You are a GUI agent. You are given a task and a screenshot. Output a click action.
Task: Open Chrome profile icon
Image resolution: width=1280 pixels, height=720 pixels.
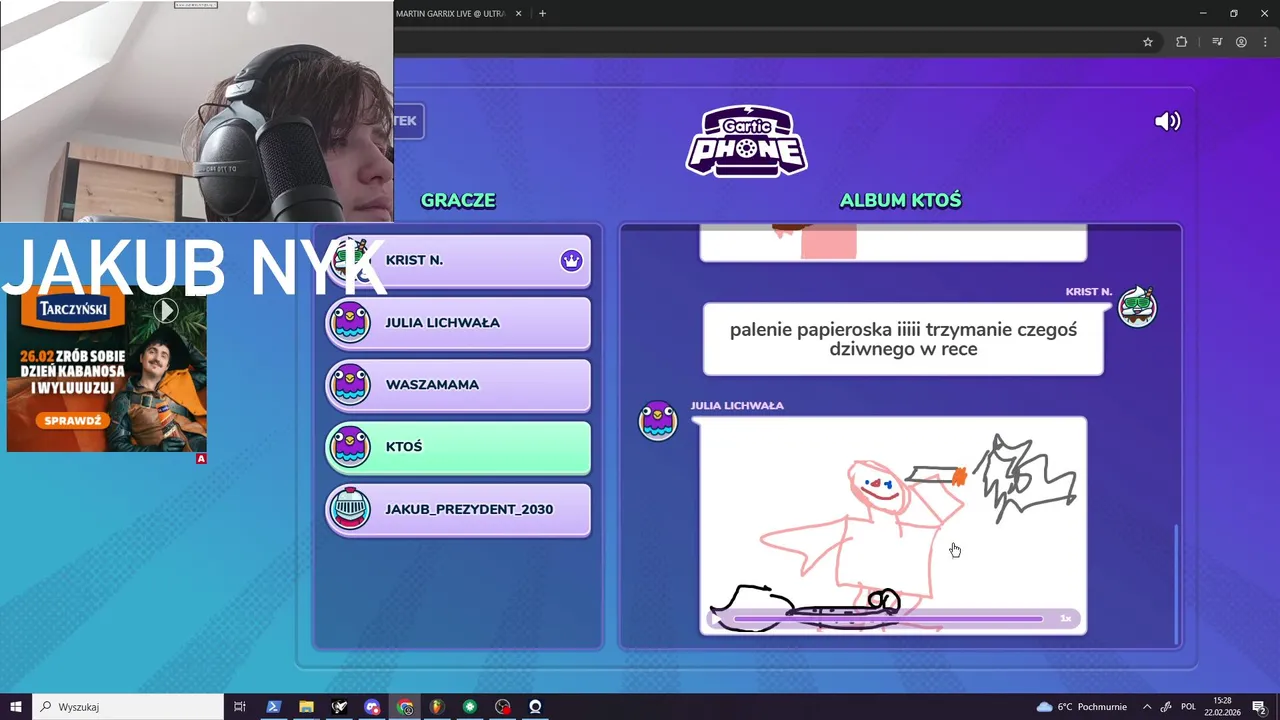pyautogui.click(x=1241, y=42)
